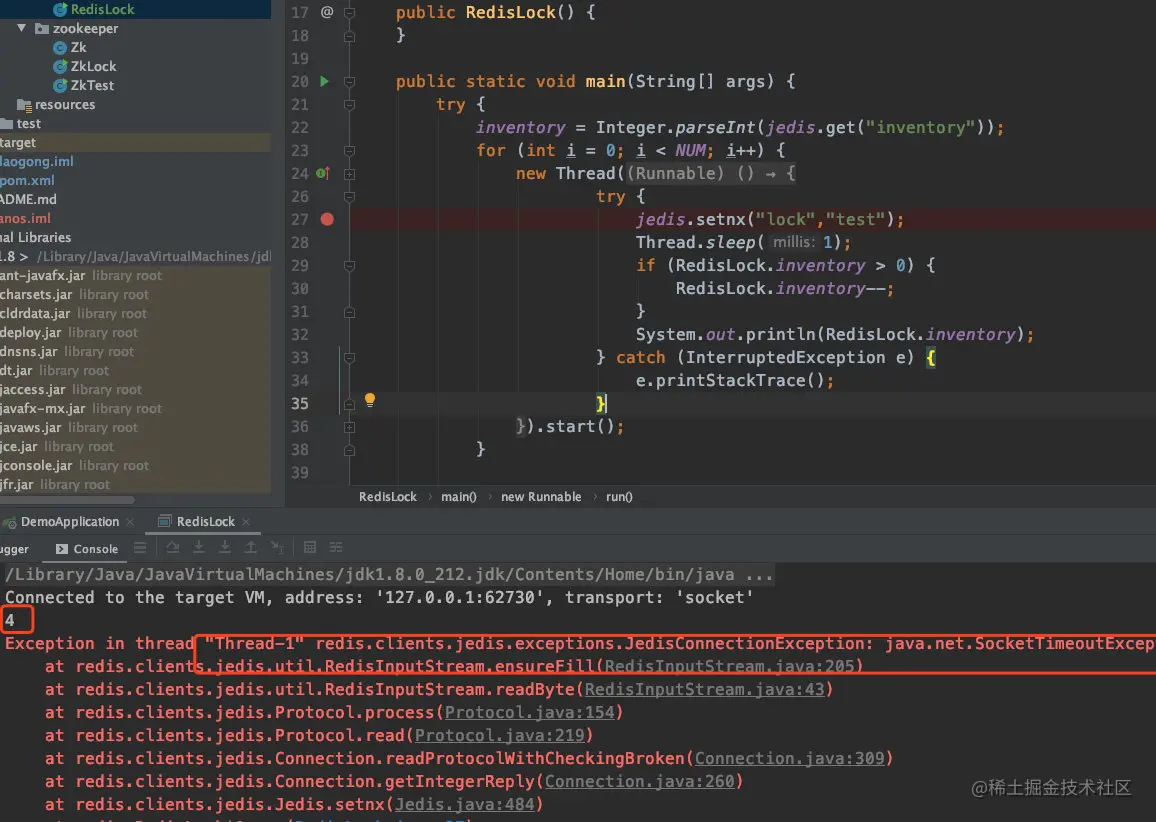Open RedisInputStream.java:43 stack trace link
1156x822 pixels.
(704, 689)
